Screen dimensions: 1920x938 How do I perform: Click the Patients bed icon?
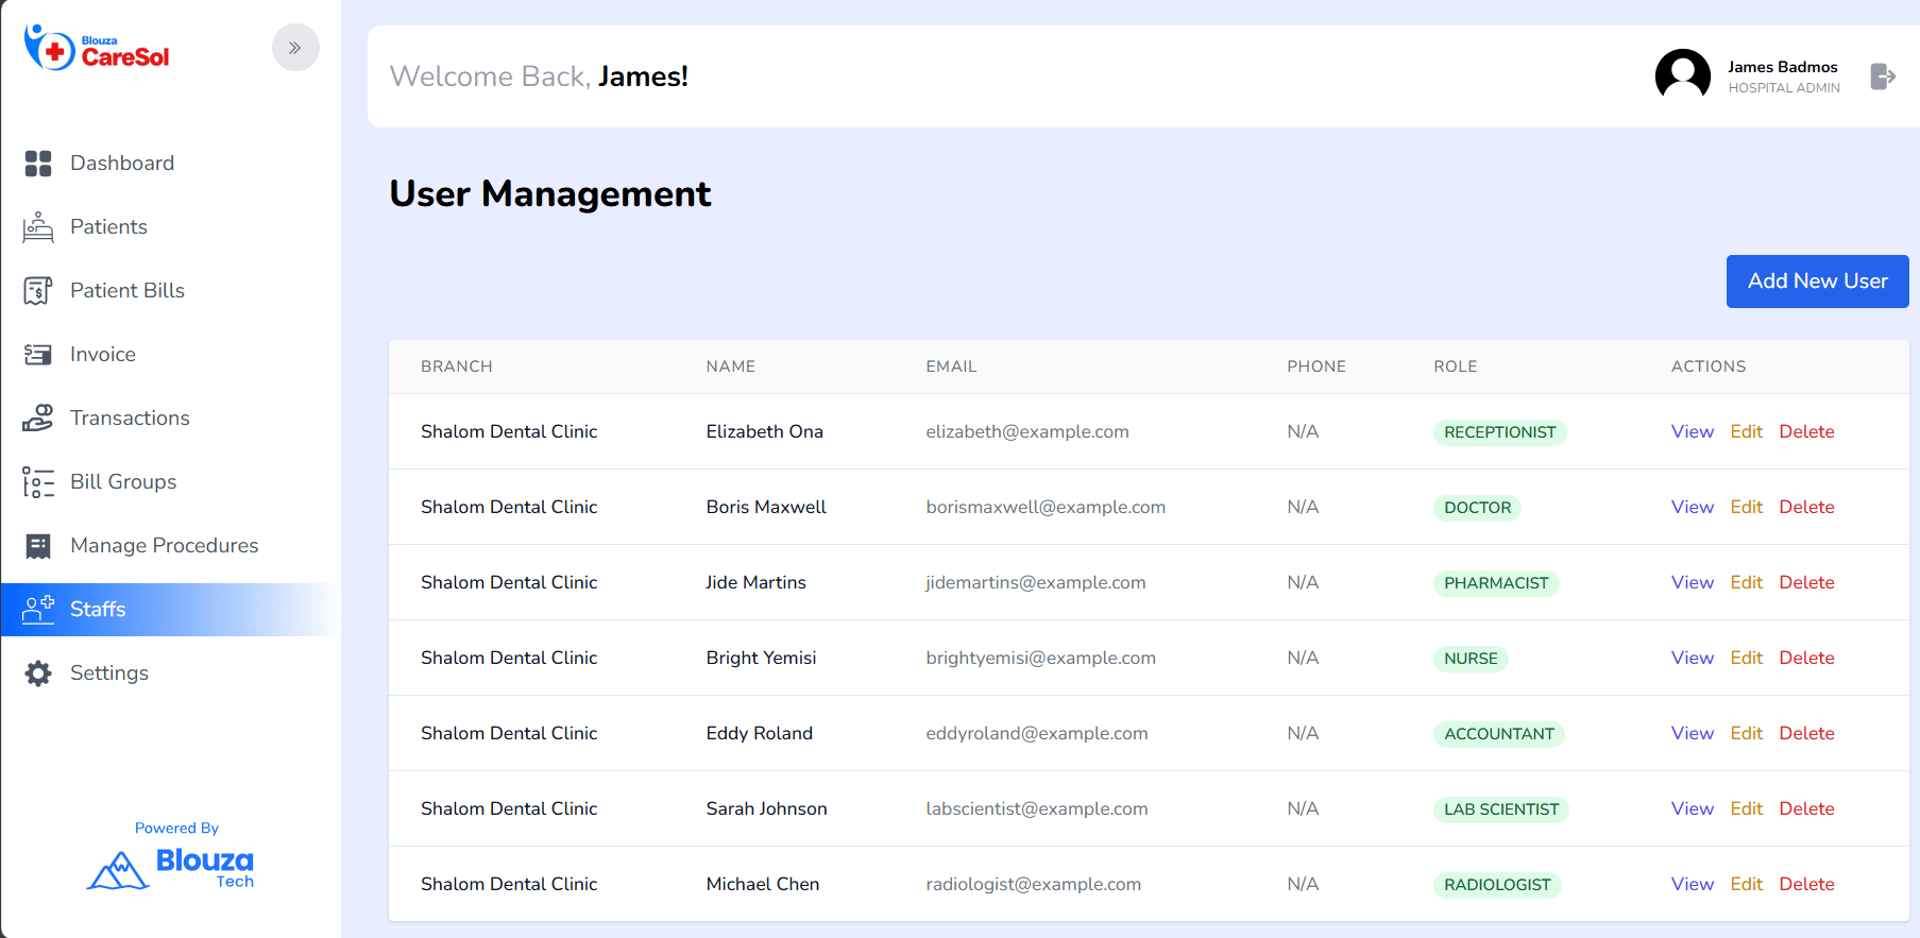(x=38, y=227)
